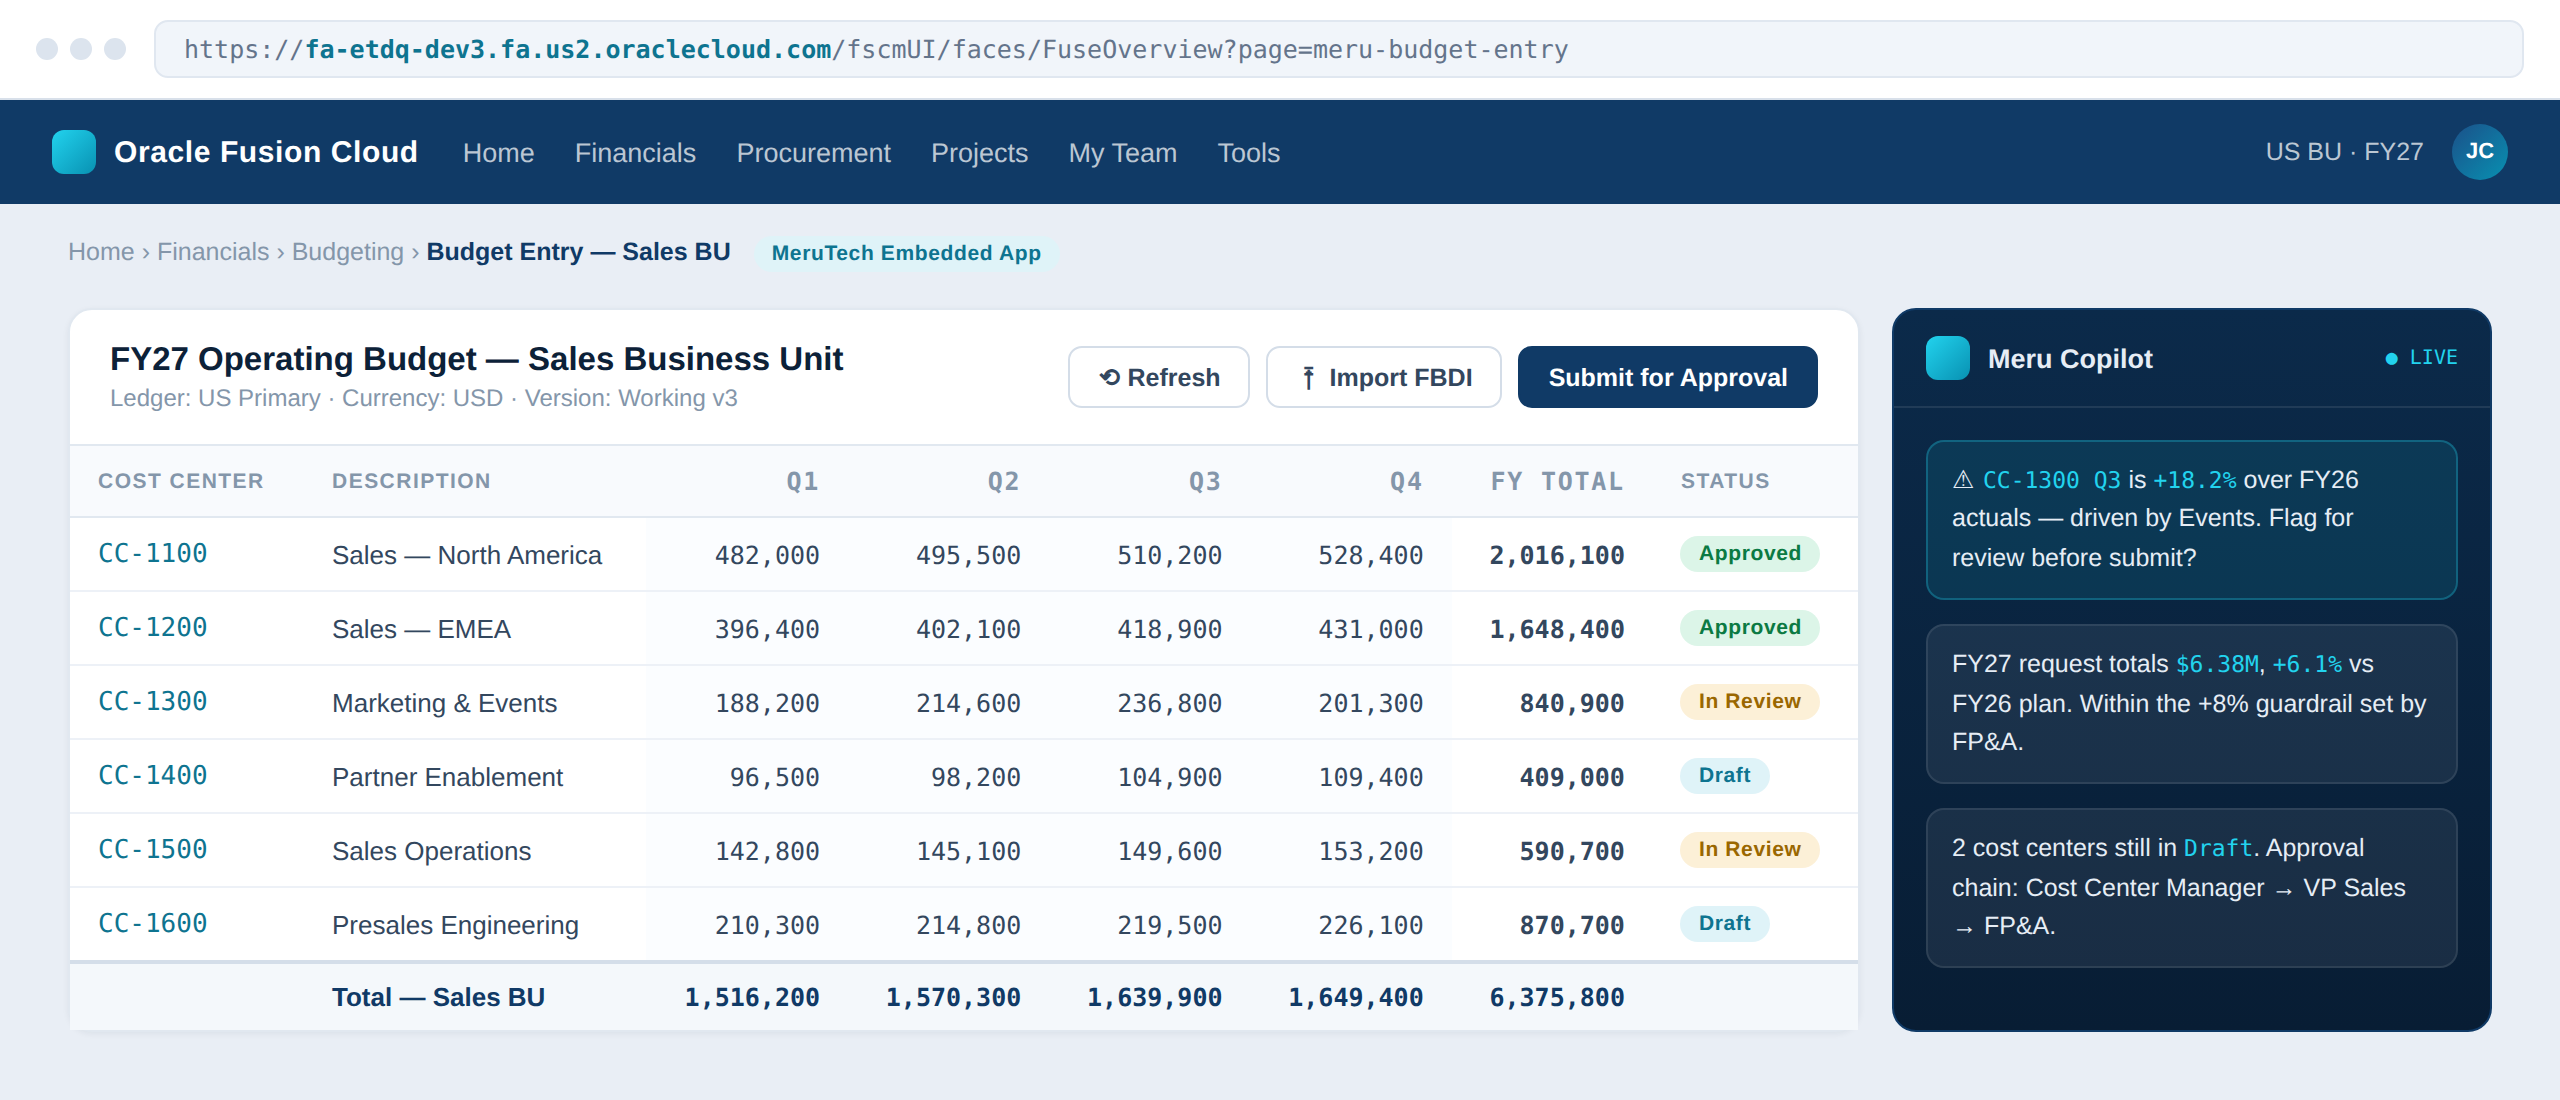2560x1100 pixels.
Task: Select Q3 value 236,800 for Marketing & Events
Action: (1169, 704)
